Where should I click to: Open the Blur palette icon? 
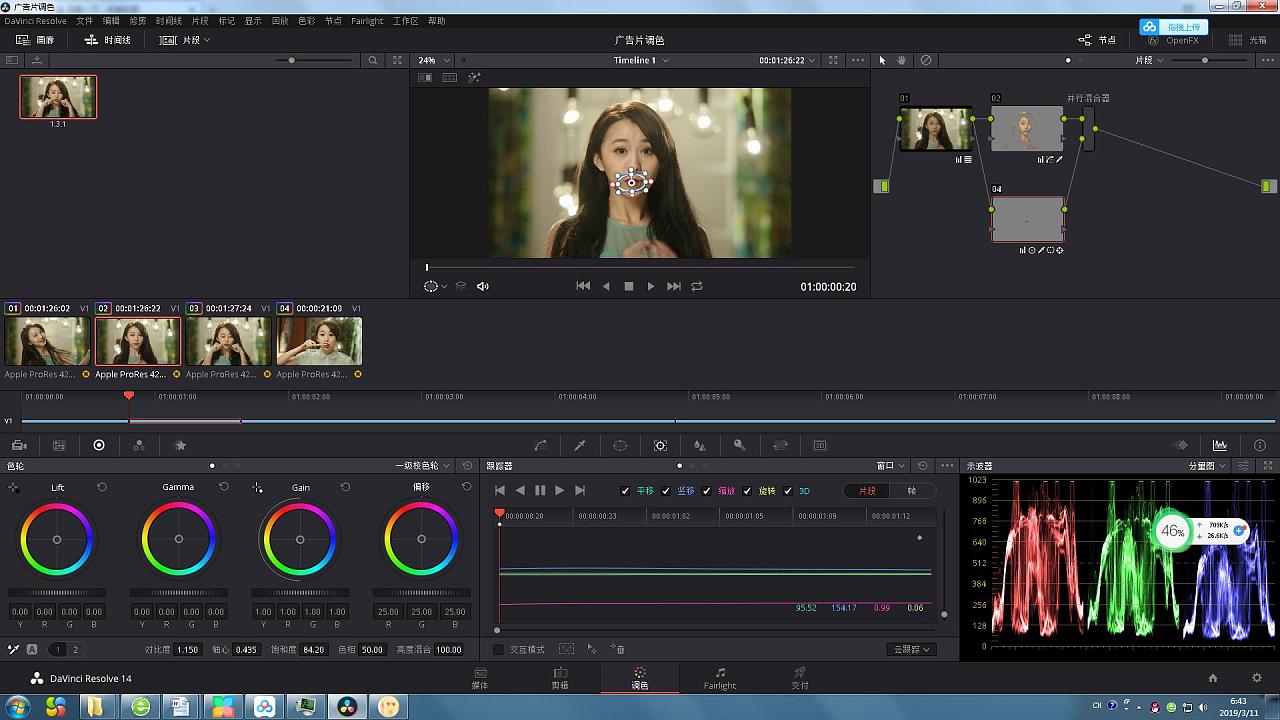(x=700, y=445)
